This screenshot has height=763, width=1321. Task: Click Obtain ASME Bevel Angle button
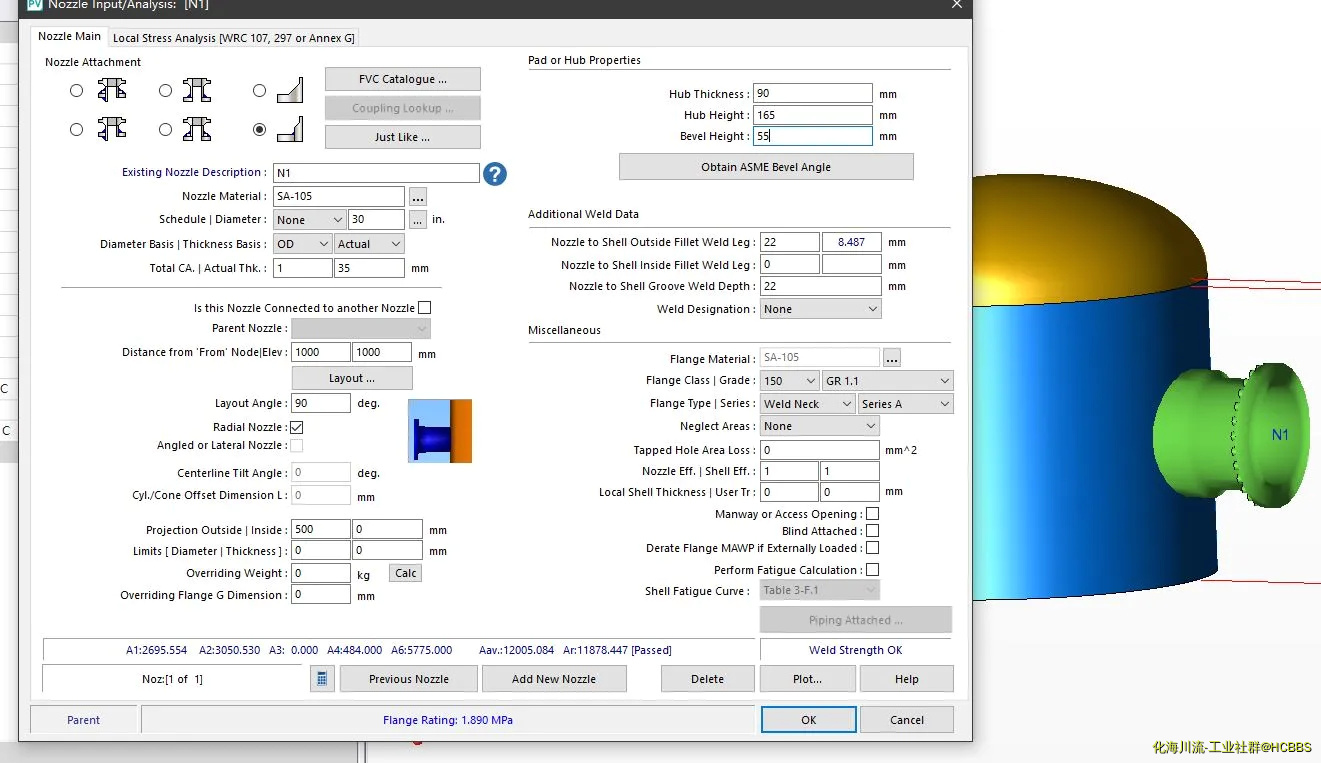[766, 167]
